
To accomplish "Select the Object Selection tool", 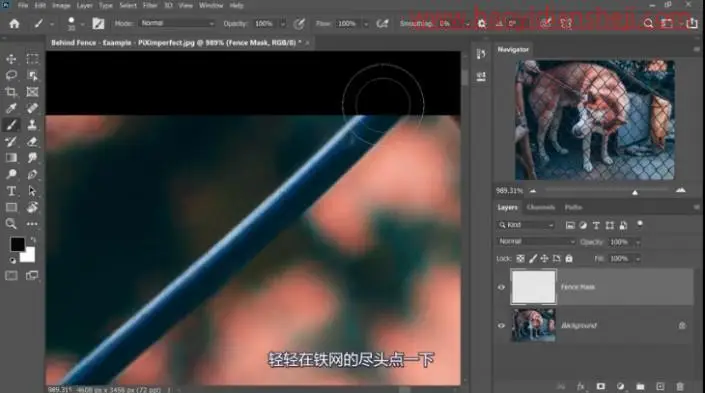I will pos(32,75).
